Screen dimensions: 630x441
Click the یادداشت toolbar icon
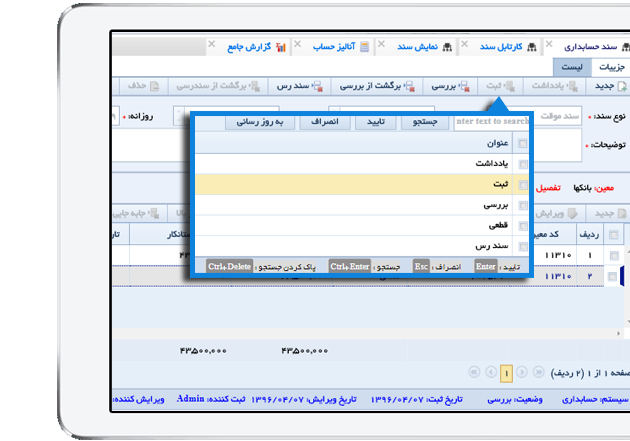[573, 86]
